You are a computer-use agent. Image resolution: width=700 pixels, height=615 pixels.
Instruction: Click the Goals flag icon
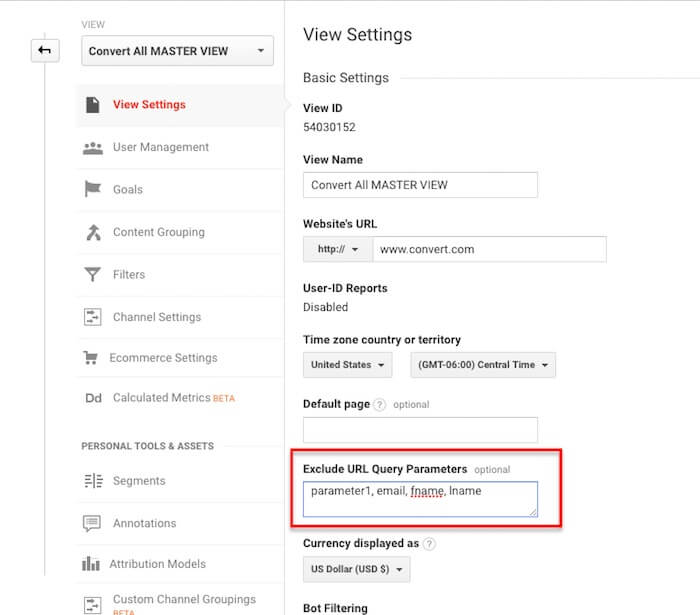pos(92,189)
